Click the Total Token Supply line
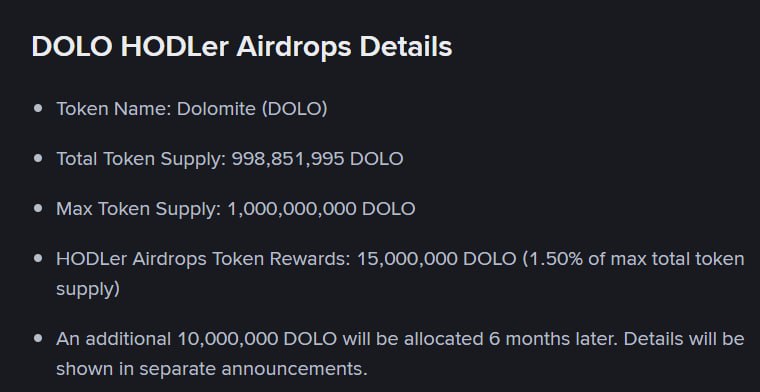 click(230, 159)
